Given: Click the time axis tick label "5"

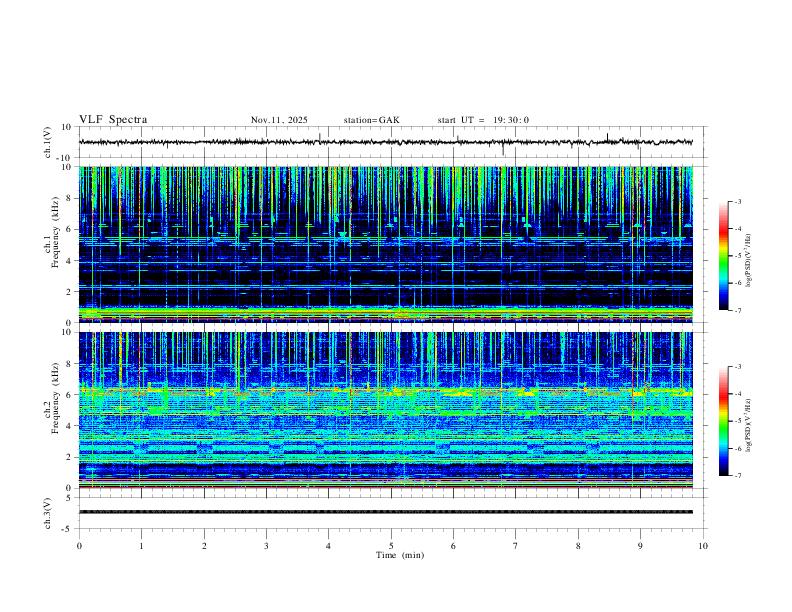Looking at the screenshot, I should click(x=391, y=546).
